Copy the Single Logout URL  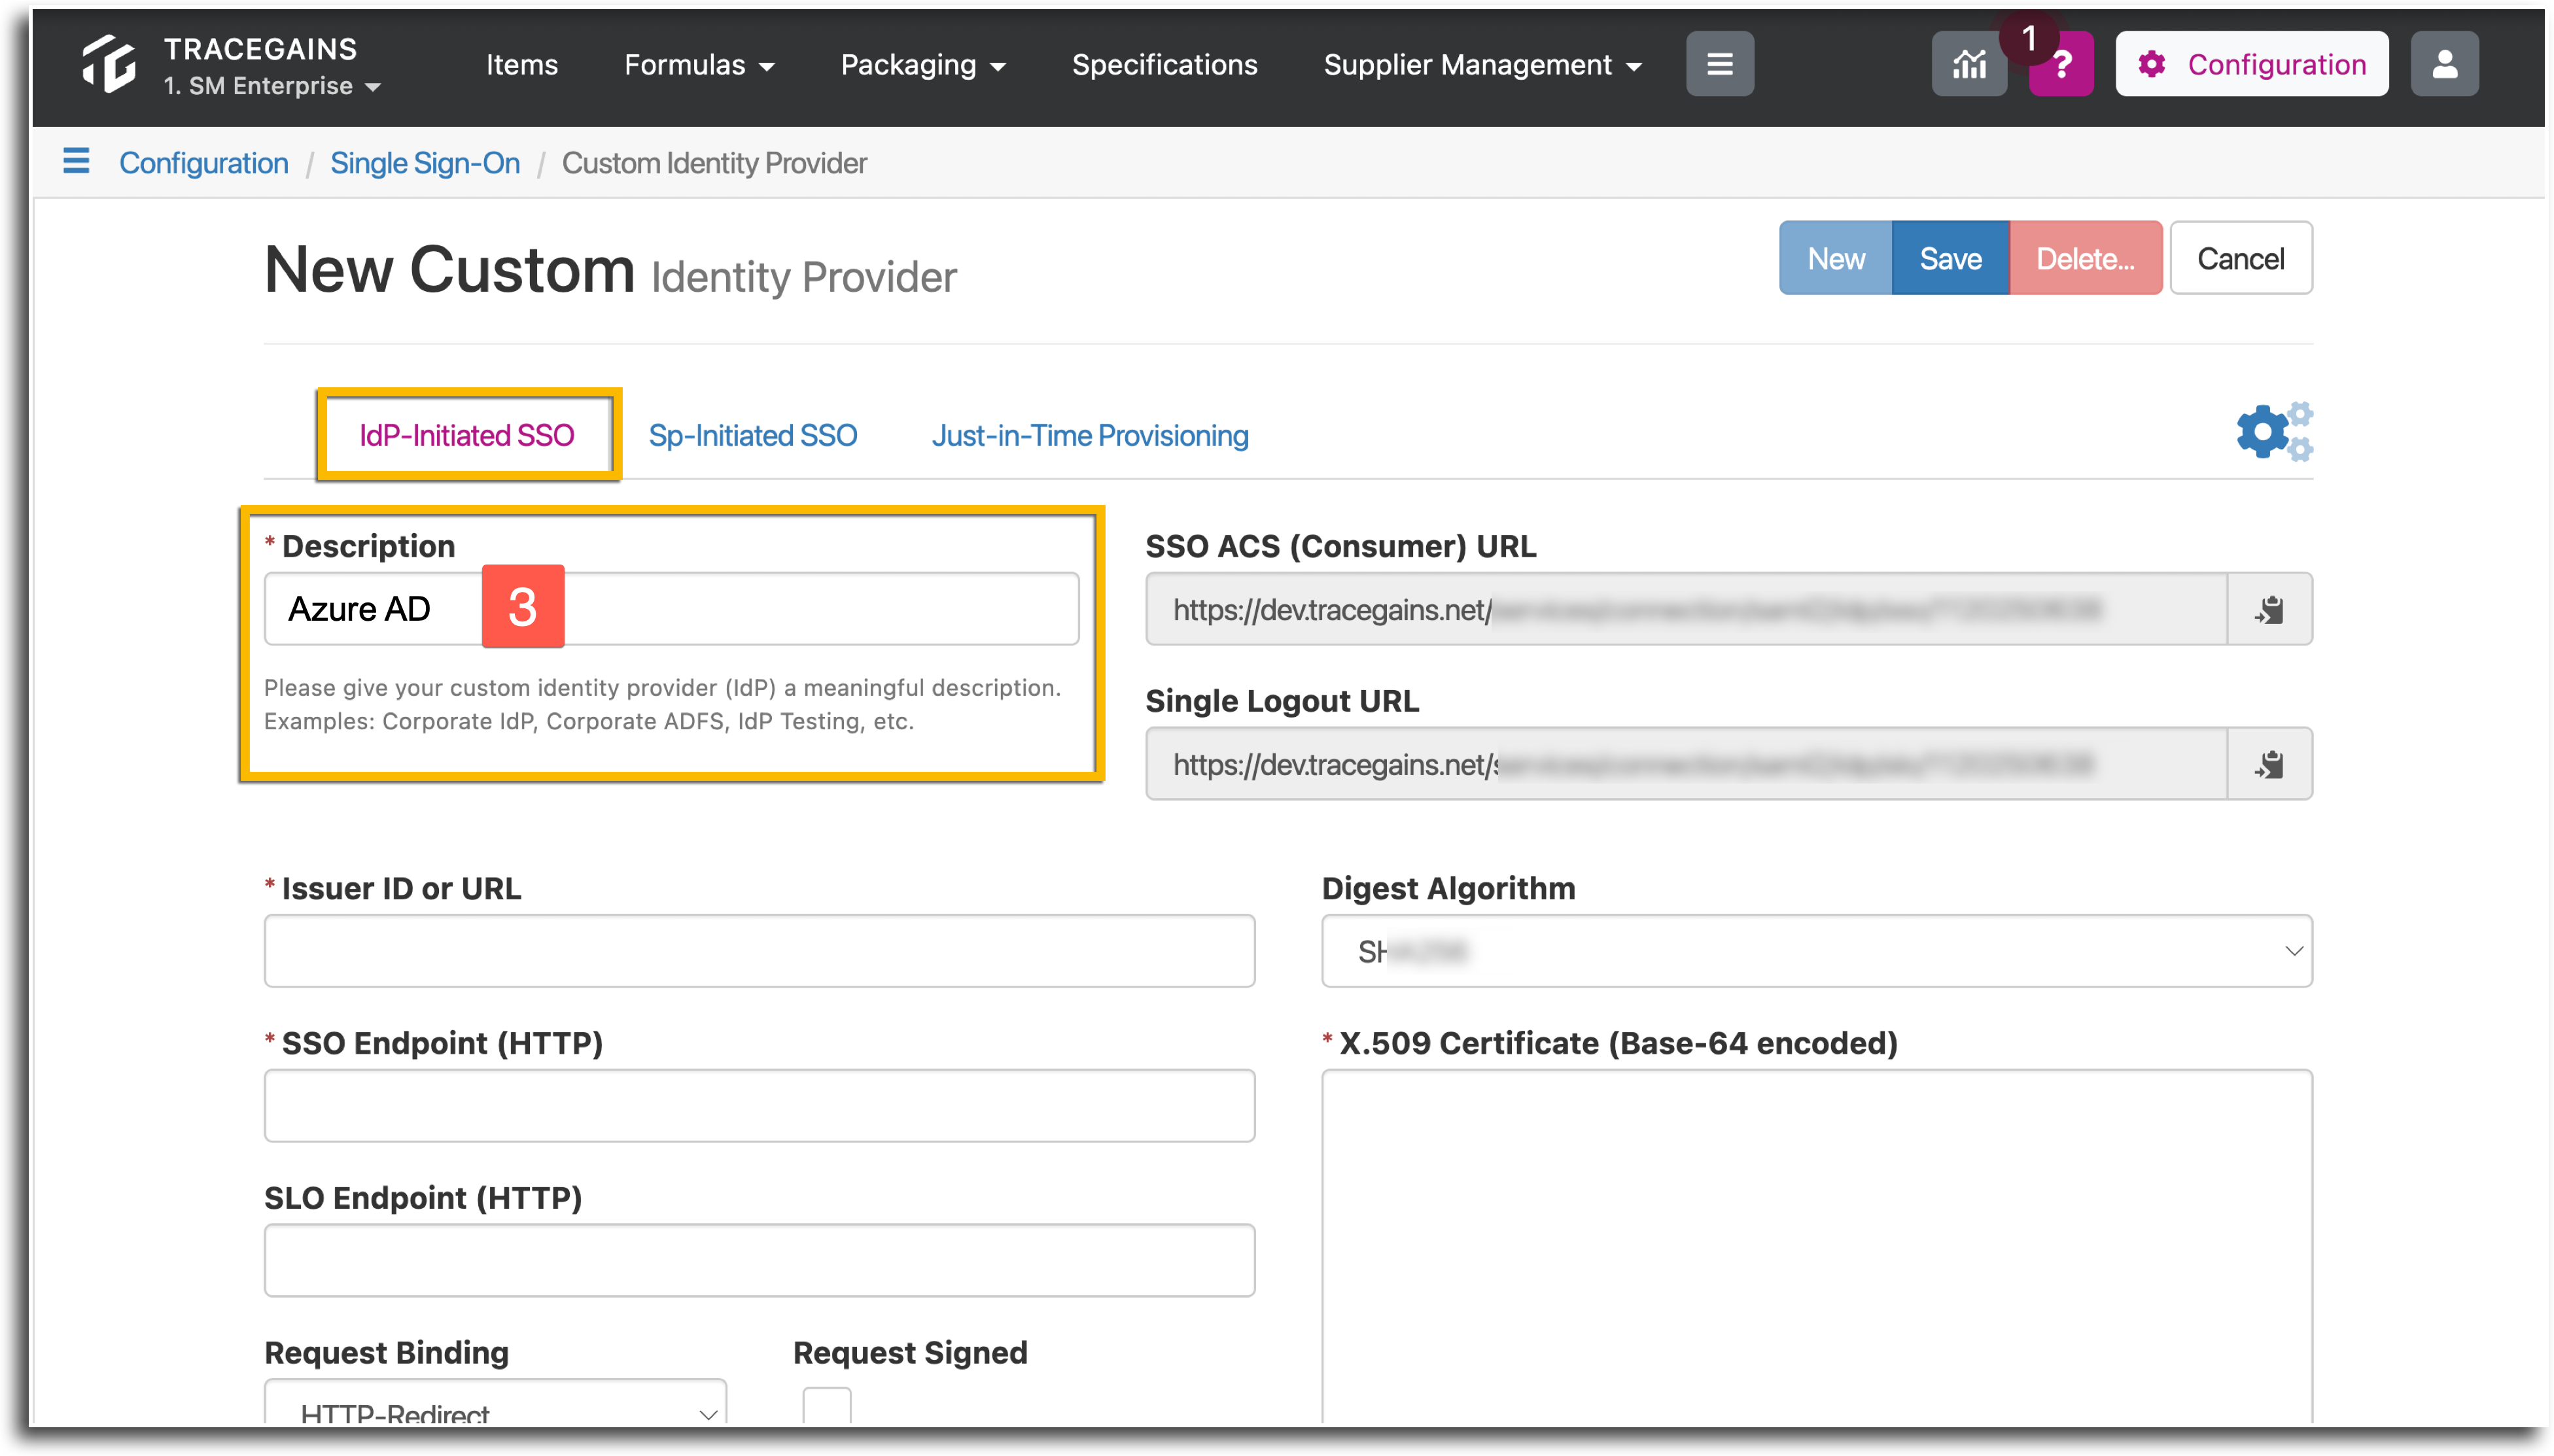click(x=2270, y=764)
